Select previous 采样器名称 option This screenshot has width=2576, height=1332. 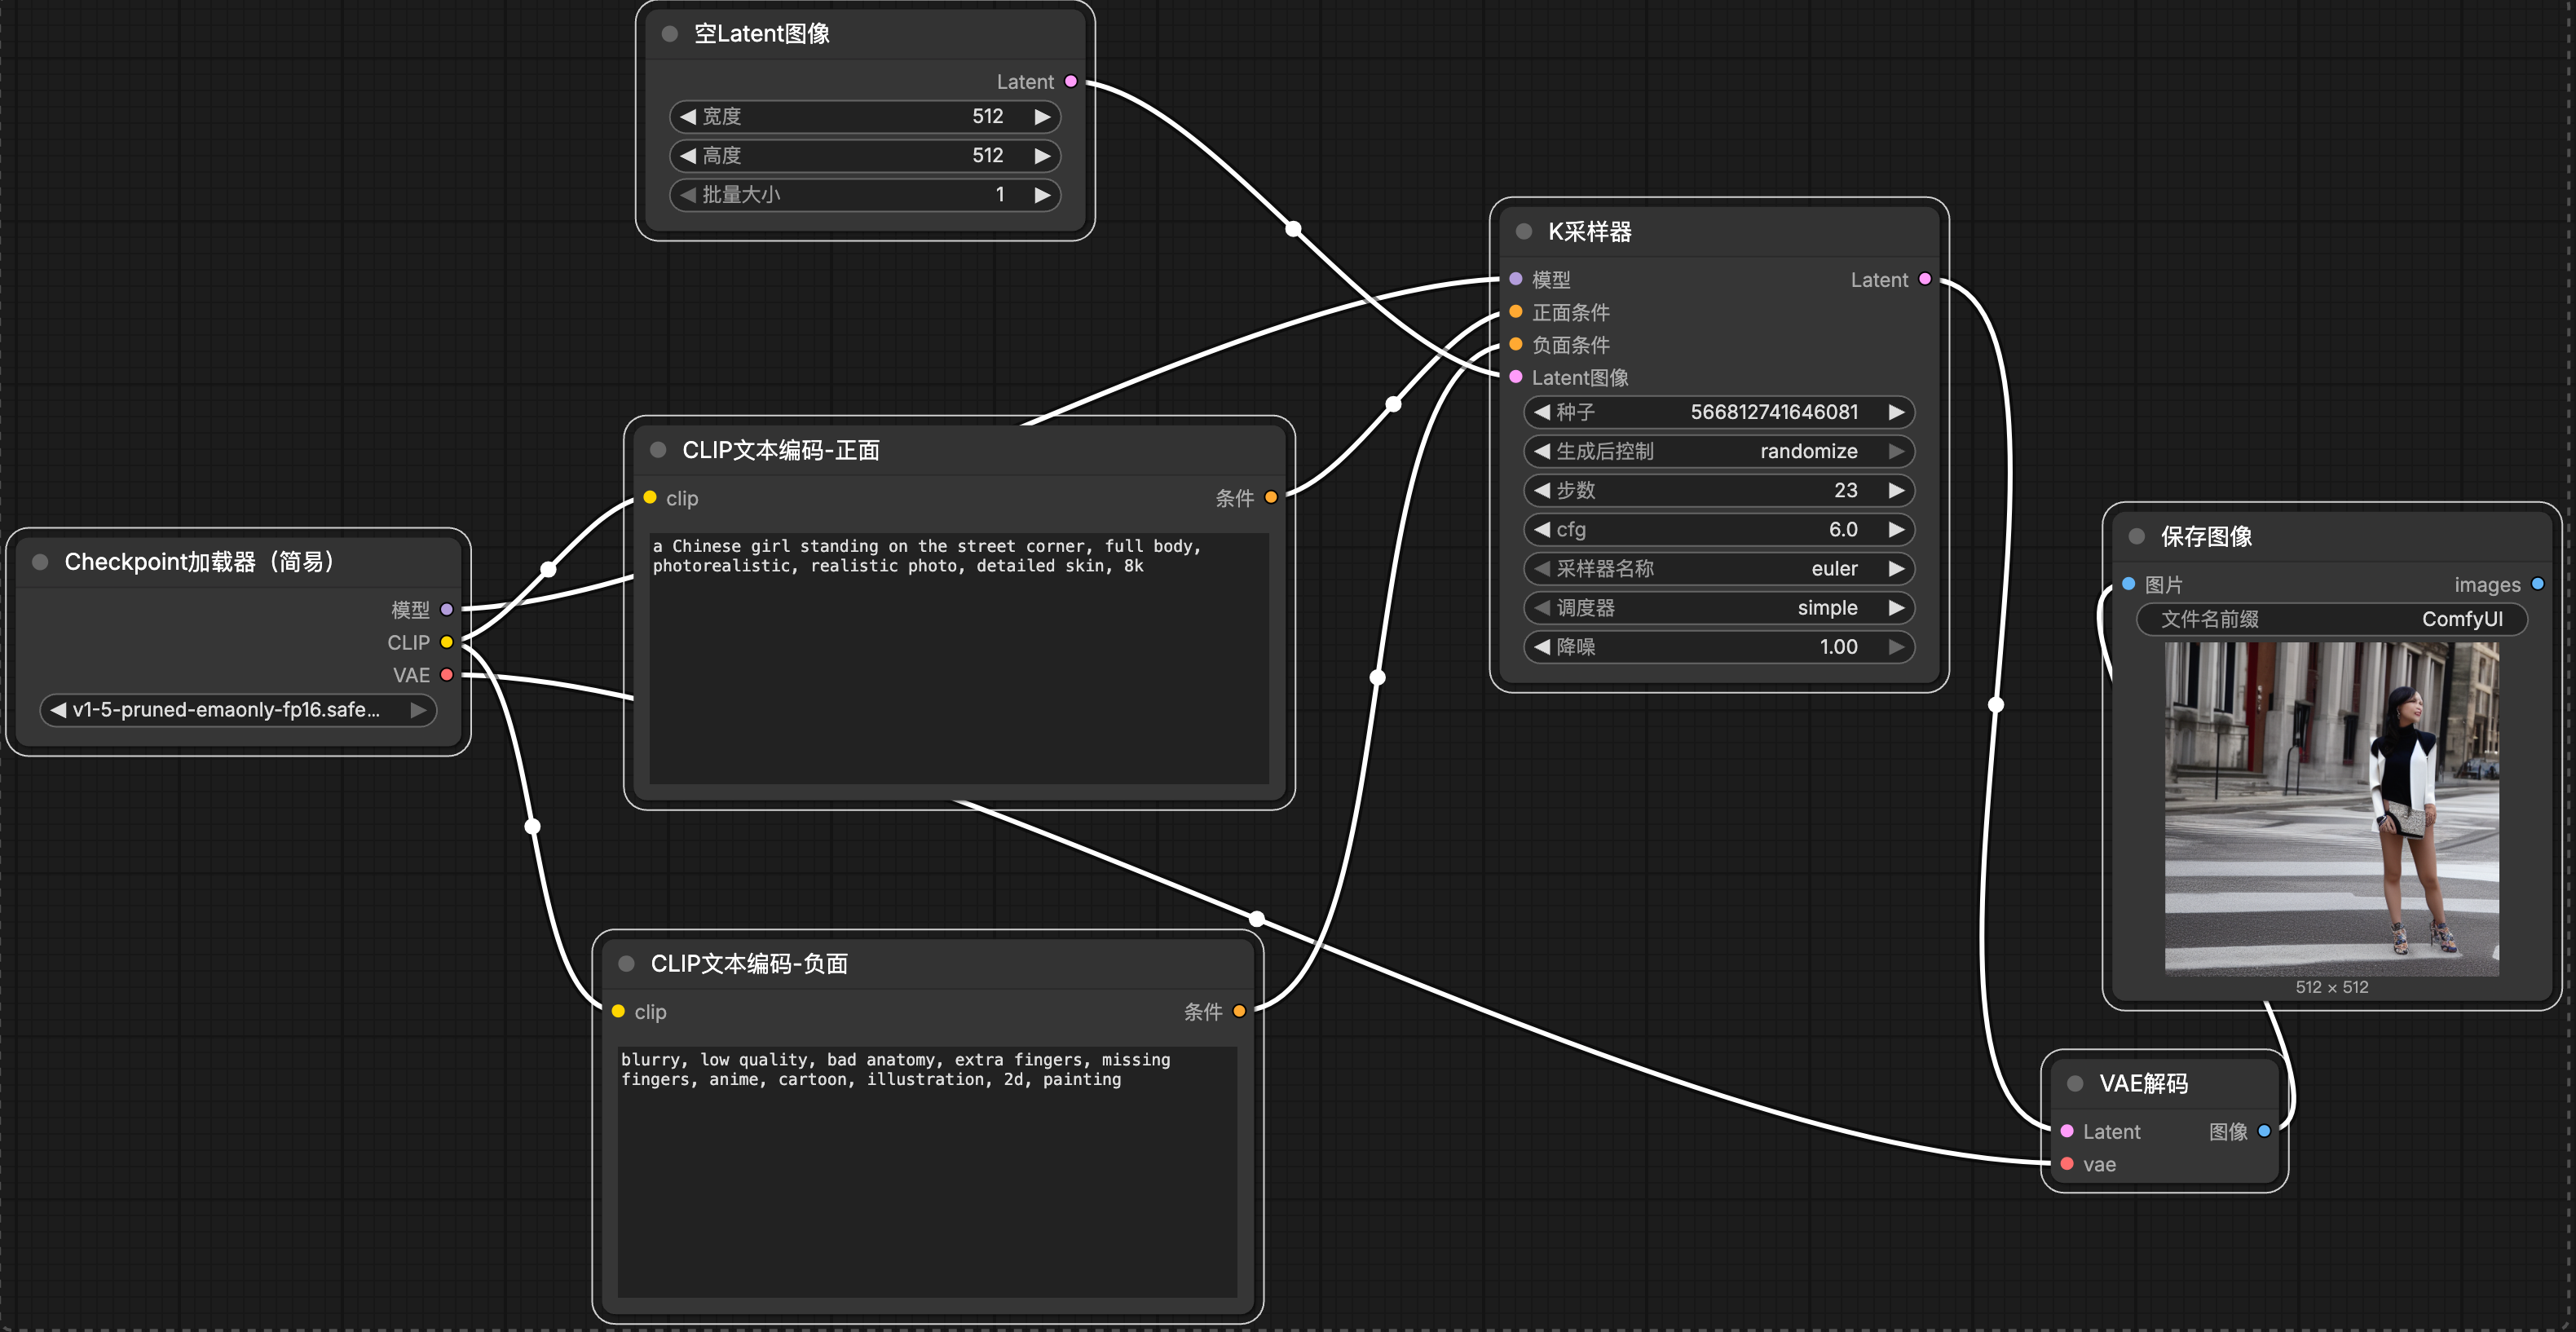point(1541,568)
